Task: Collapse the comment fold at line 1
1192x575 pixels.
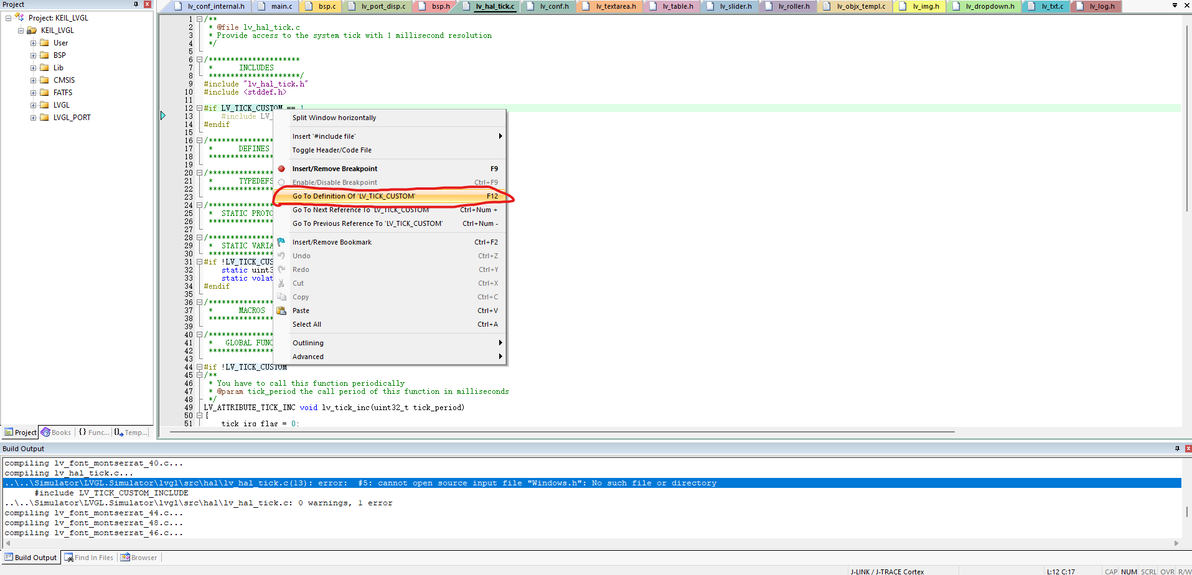Action: click(198, 18)
